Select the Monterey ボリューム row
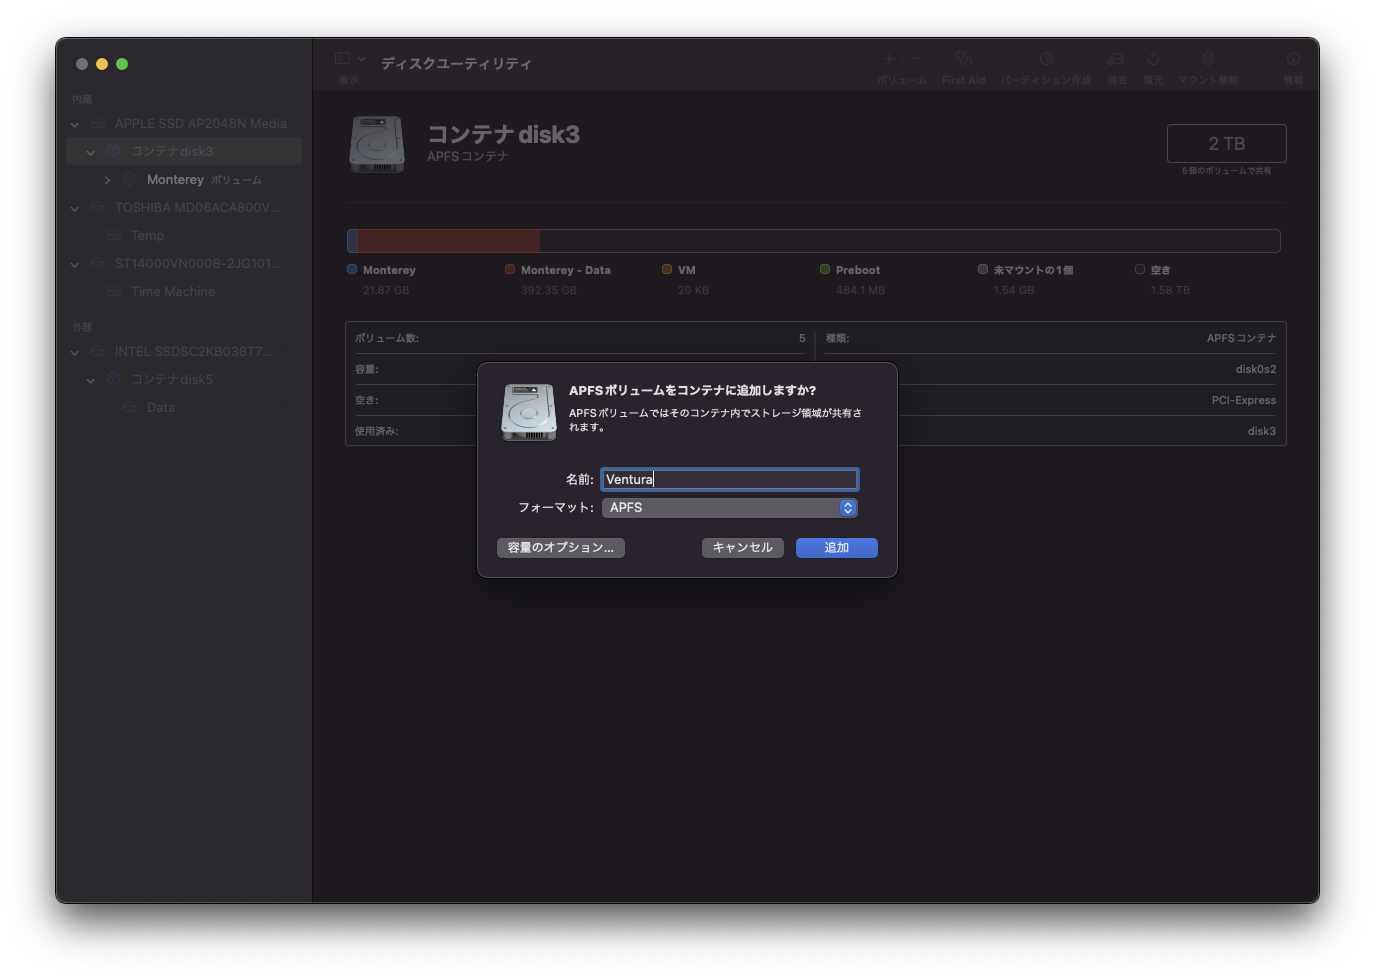 pyautogui.click(x=184, y=179)
